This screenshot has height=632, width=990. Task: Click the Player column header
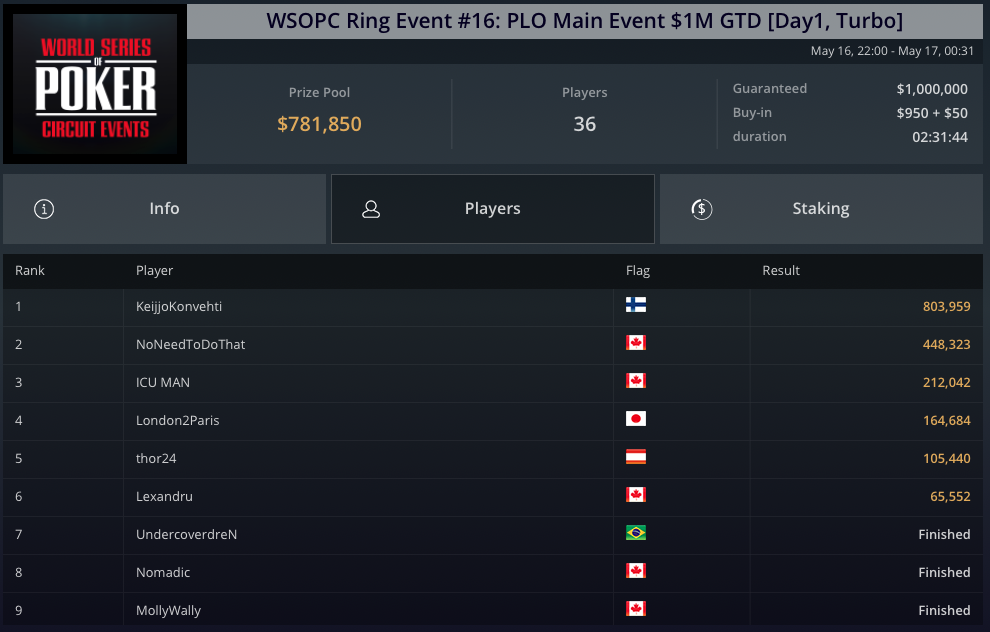pyautogui.click(x=155, y=271)
